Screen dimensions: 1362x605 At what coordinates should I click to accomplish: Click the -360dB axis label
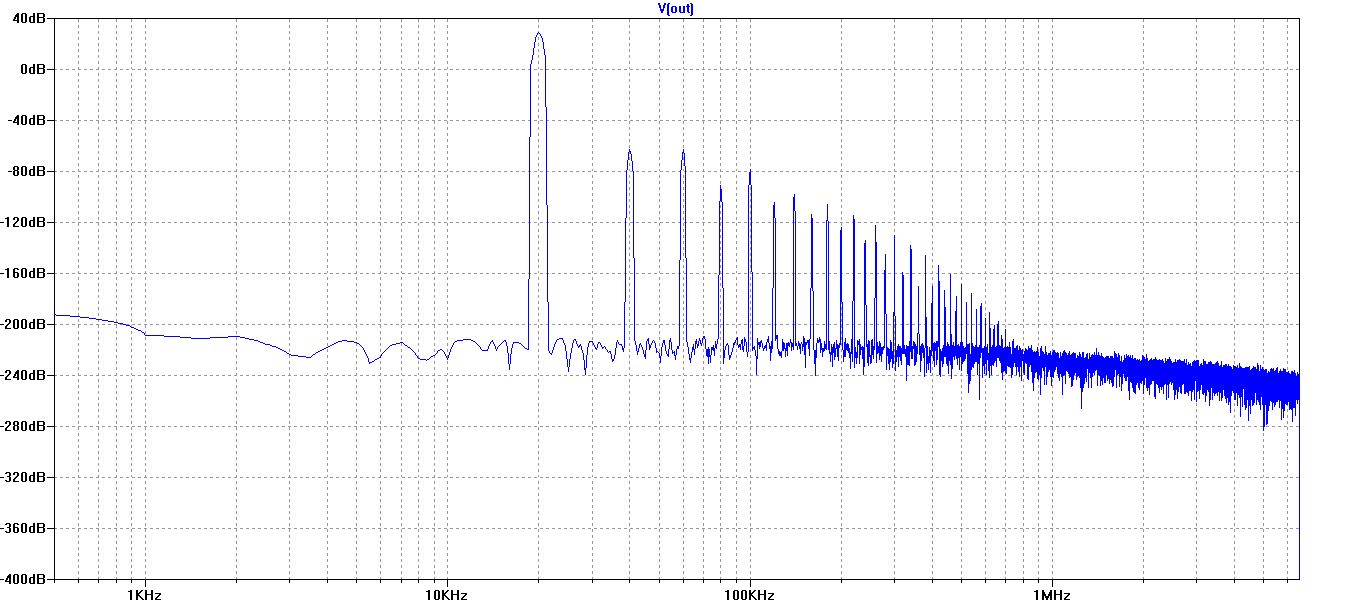[25, 529]
